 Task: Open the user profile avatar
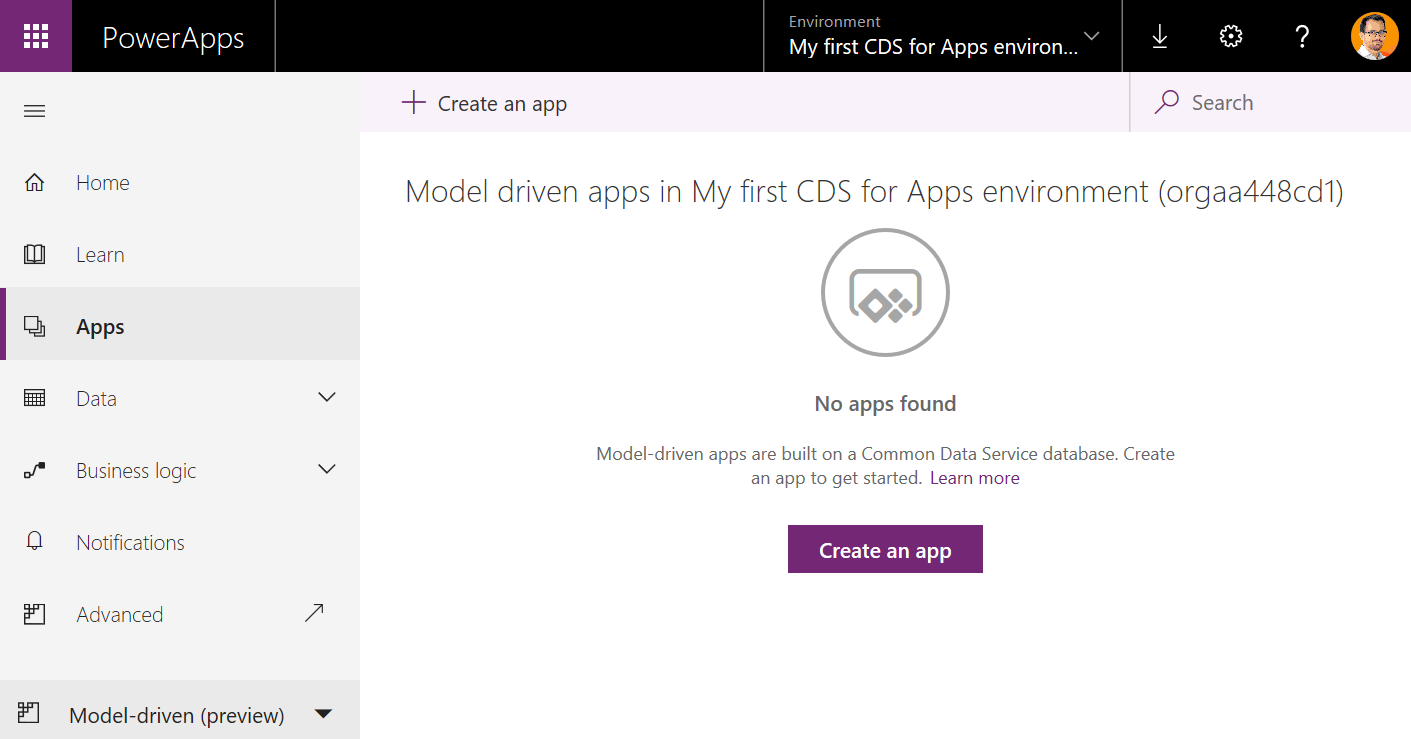pyautogui.click(x=1374, y=37)
